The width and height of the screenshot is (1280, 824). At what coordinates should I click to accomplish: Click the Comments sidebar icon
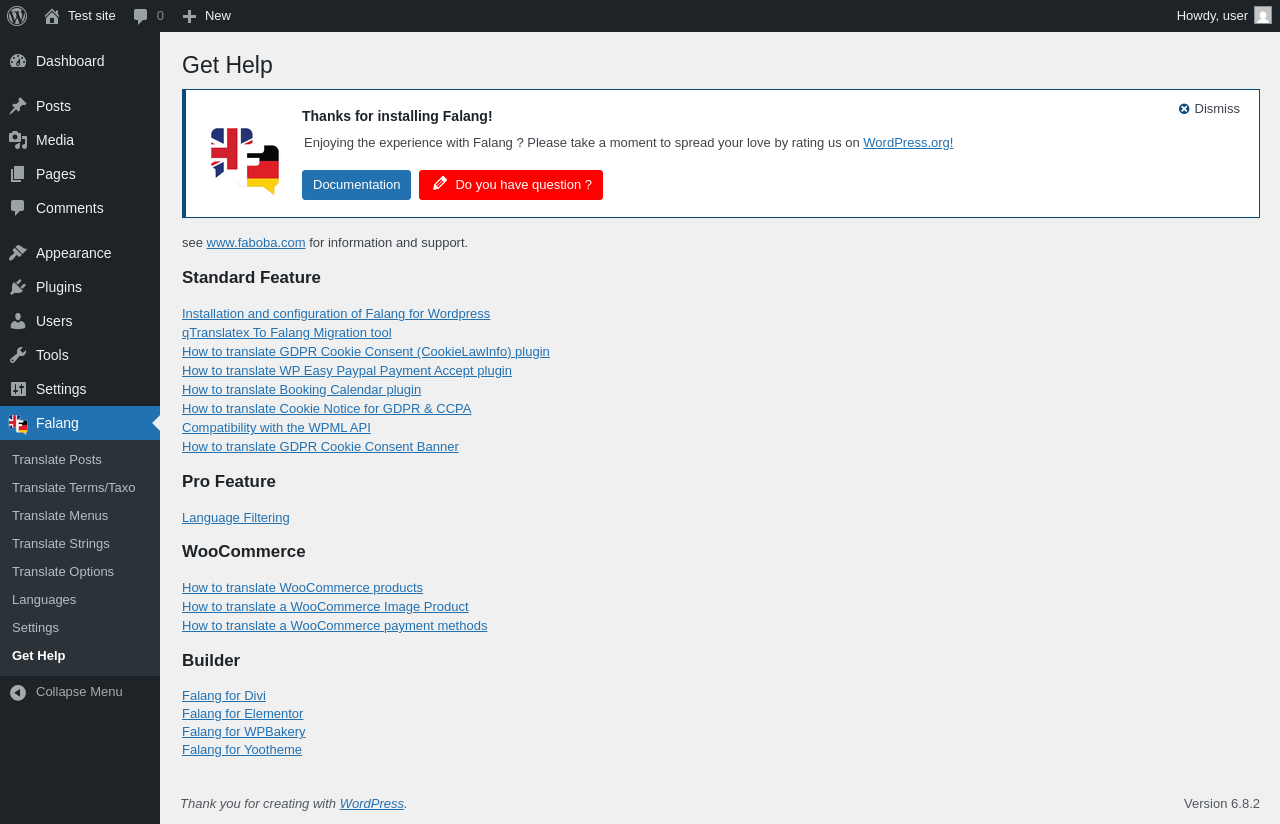(18, 208)
